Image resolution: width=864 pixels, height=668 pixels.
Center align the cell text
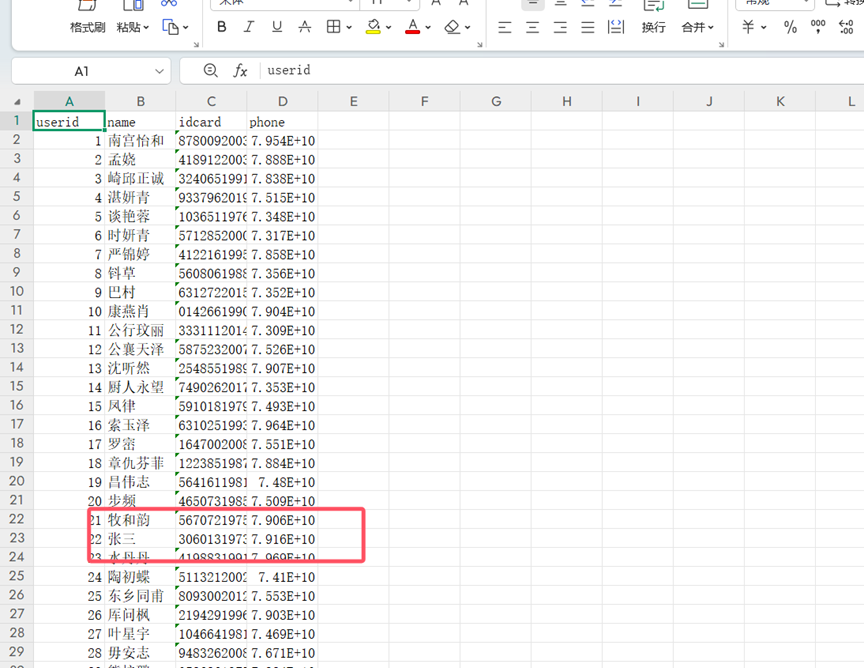[x=533, y=27]
